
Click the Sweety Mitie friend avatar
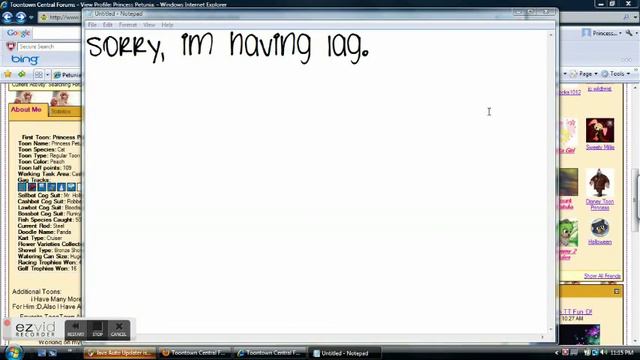[x=600, y=130]
